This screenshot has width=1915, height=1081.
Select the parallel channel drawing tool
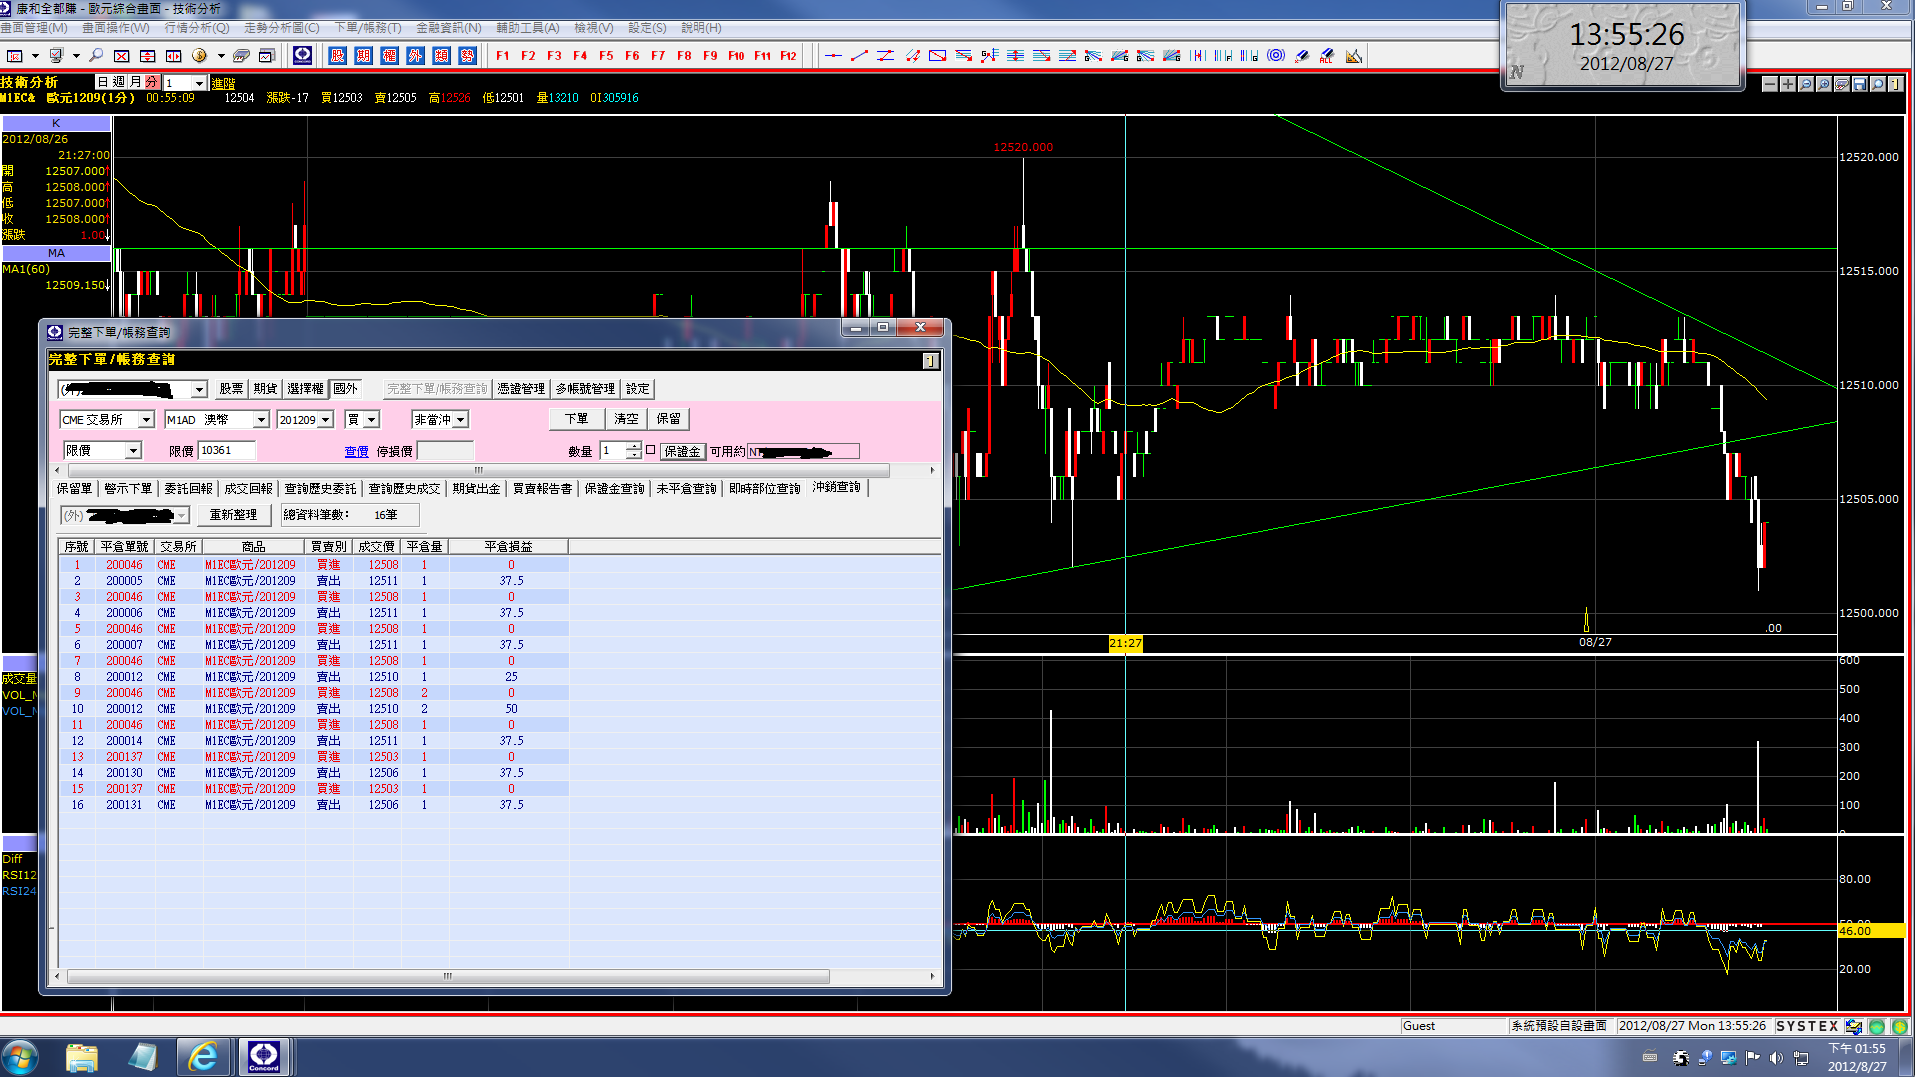[911, 56]
